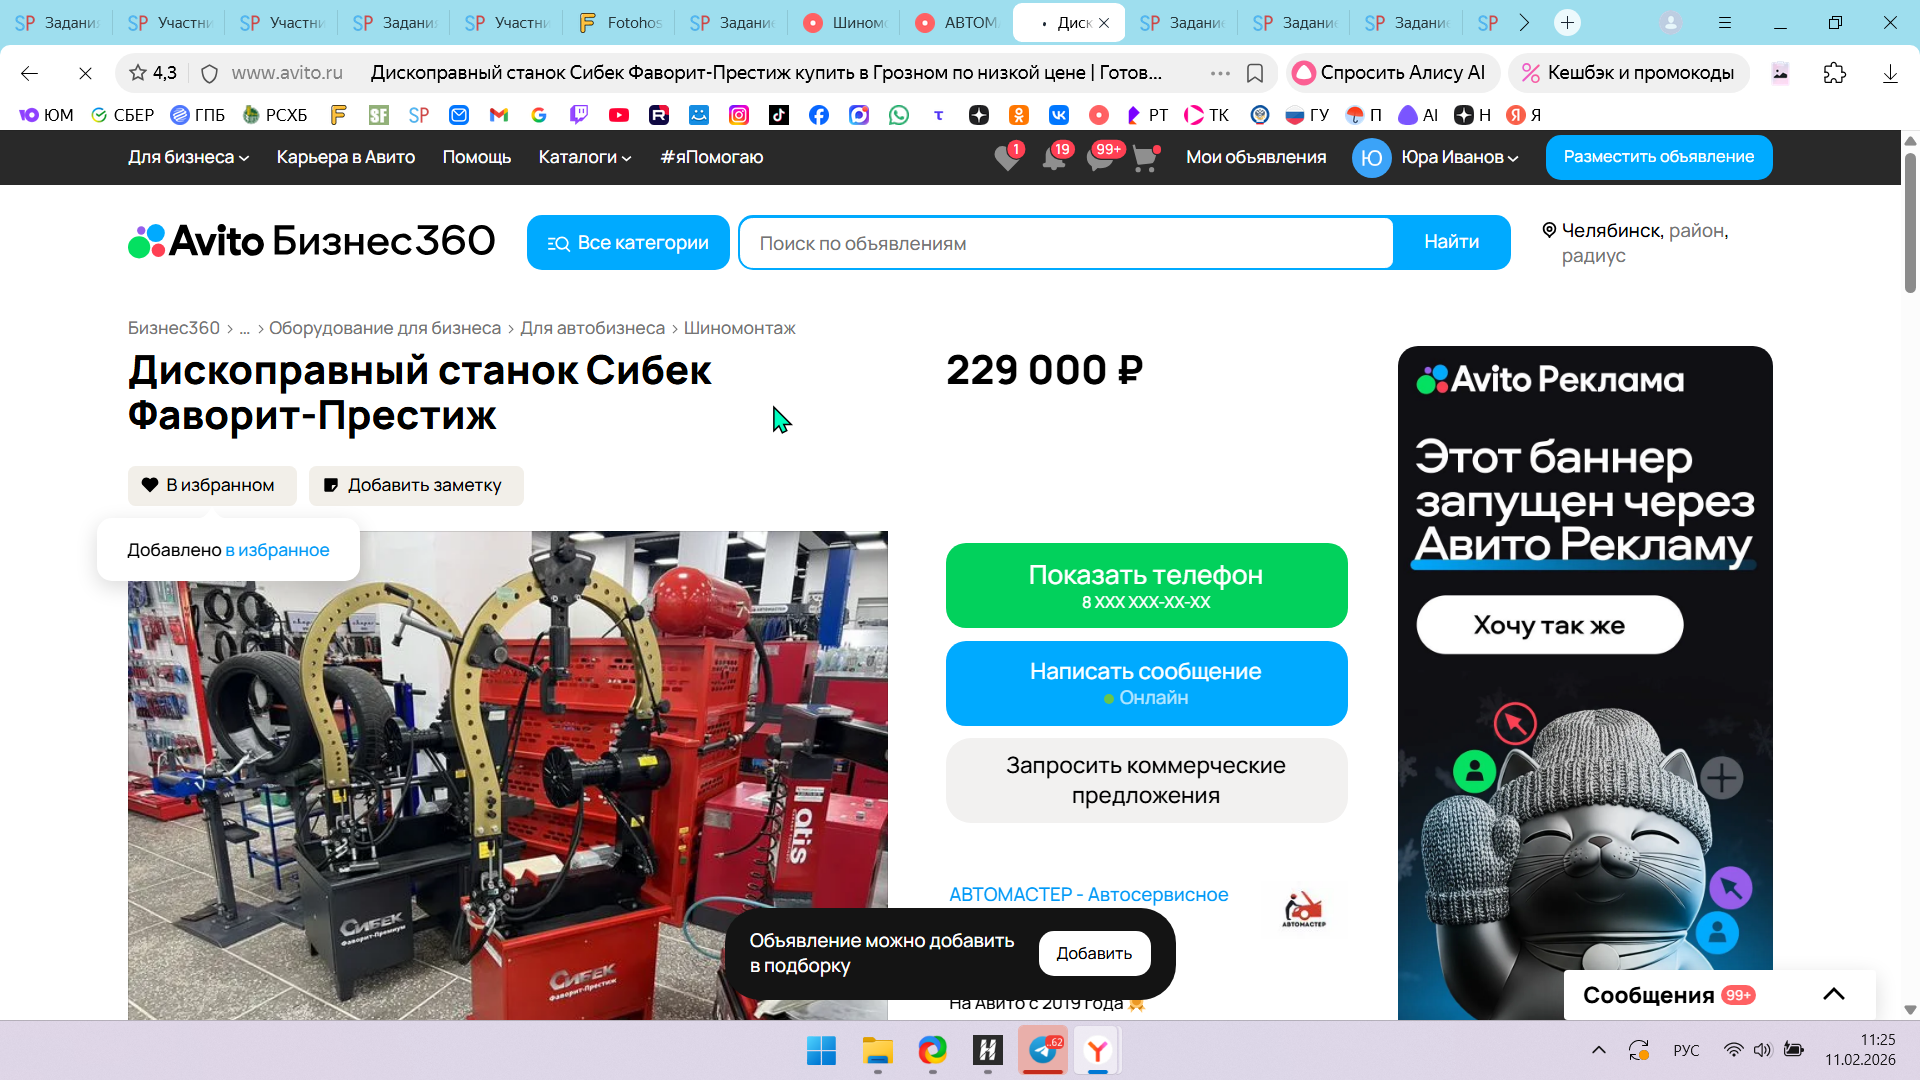Open Avito messages chat icon
1920x1080 pixels.
[x=1099, y=158]
